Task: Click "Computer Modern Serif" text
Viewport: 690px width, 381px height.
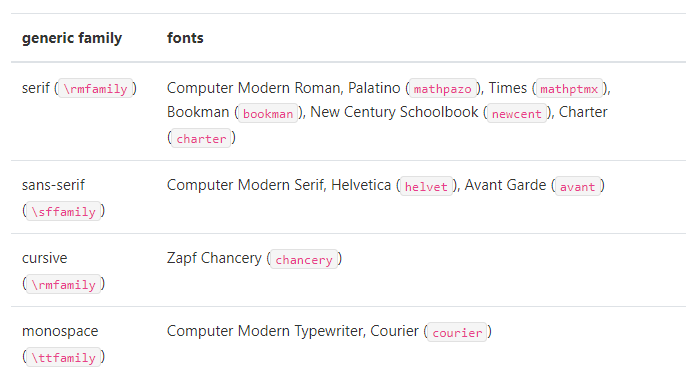Action: click(245, 185)
